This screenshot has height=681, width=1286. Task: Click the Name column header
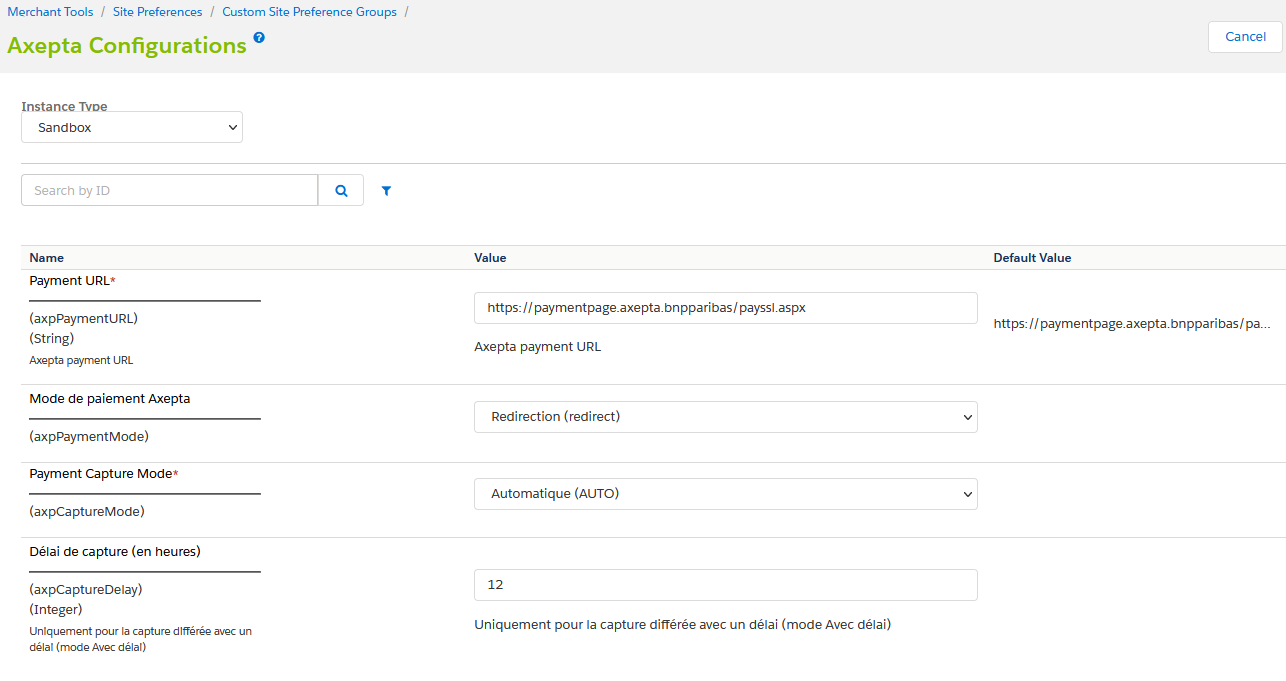coord(47,258)
